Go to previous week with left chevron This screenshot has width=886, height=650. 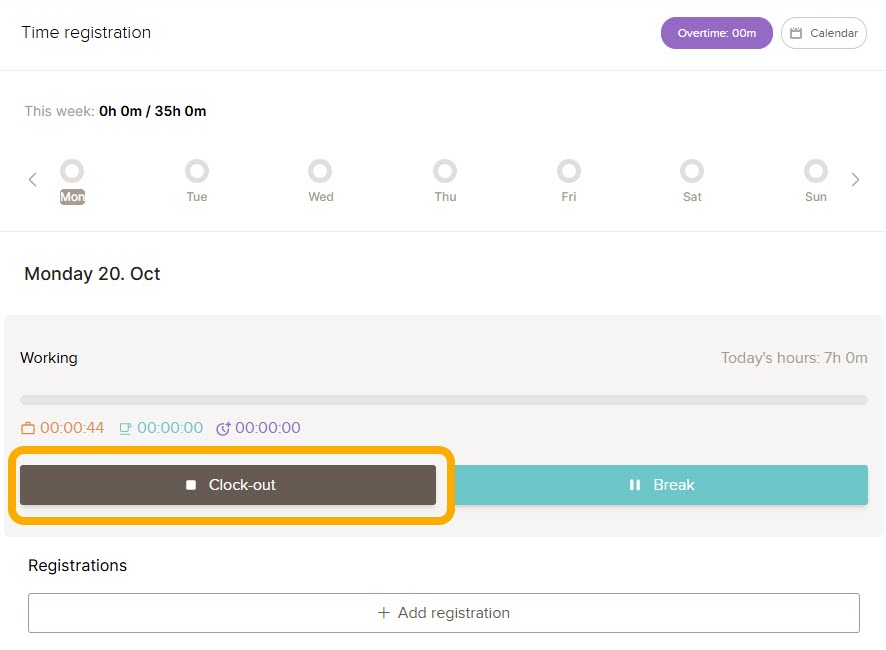click(x=32, y=180)
